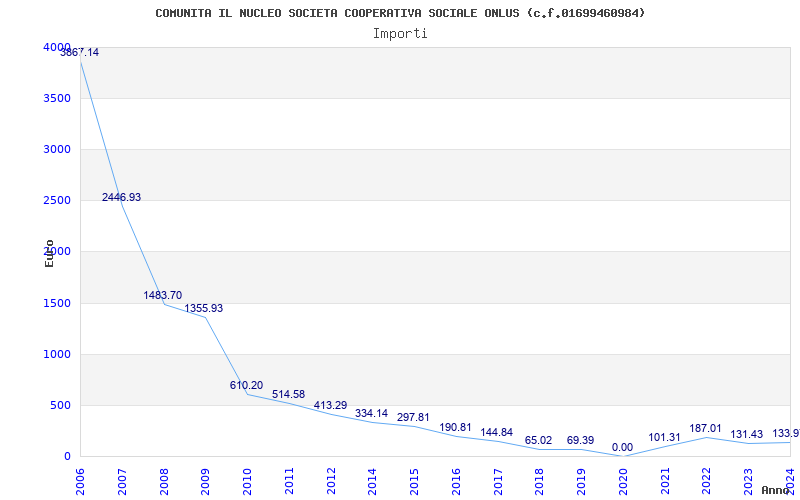
Task: Click y-axis value 500
Action: pos(61,406)
